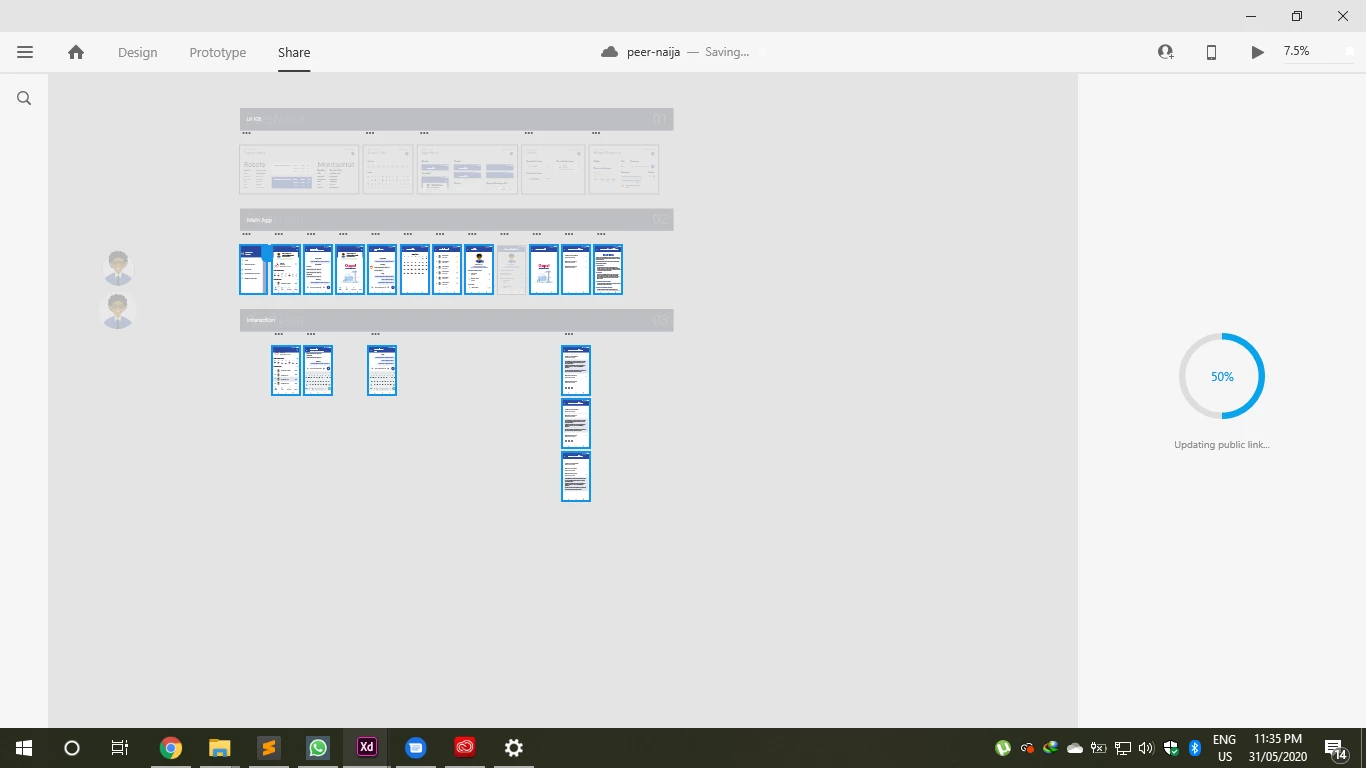Open the search tool in left sidebar
Viewport: 1366px width, 768px height.
pyautogui.click(x=24, y=98)
